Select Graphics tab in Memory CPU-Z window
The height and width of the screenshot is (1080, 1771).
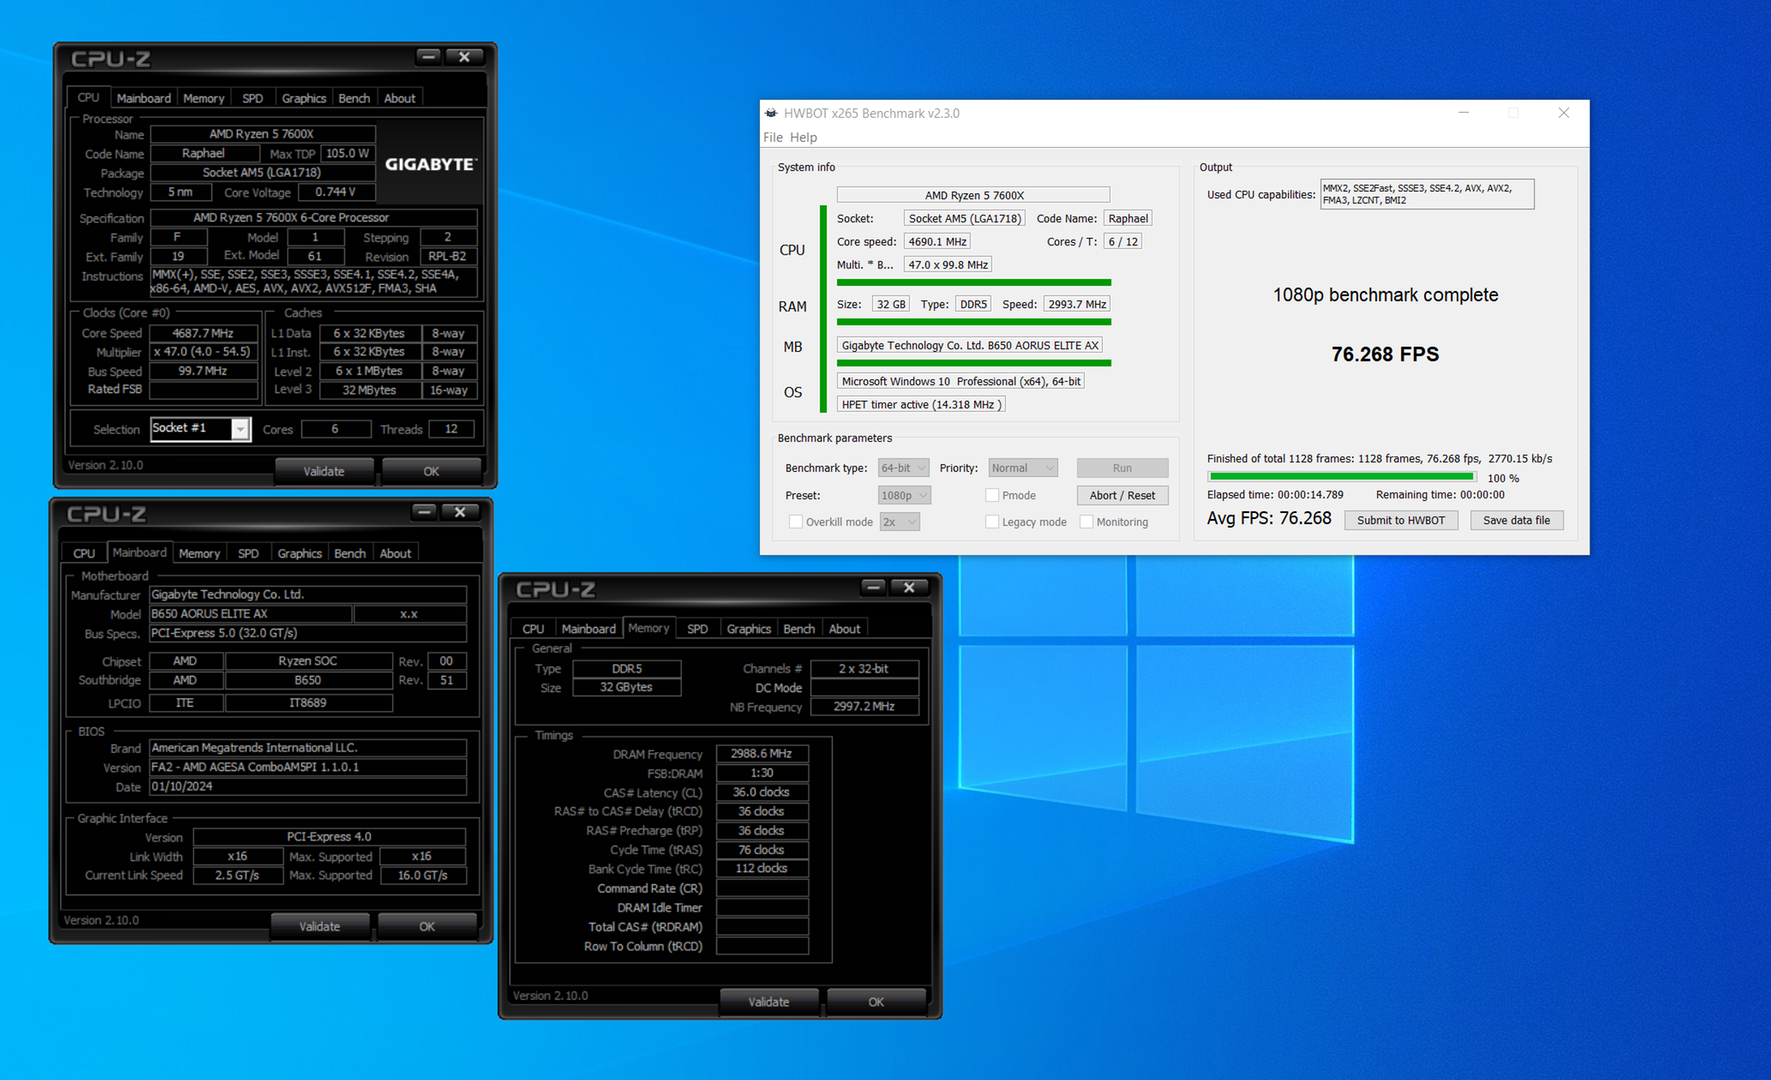click(749, 628)
